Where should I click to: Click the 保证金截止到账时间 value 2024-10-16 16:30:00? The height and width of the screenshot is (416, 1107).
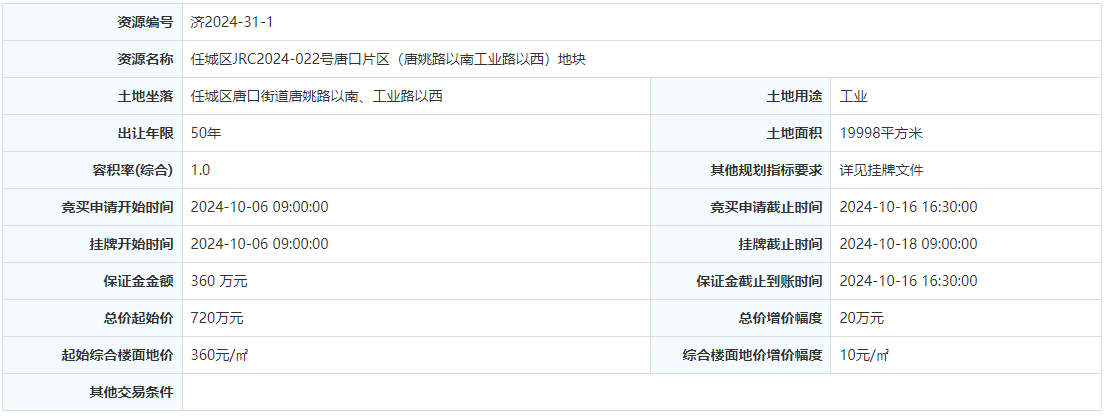pyautogui.click(x=908, y=281)
